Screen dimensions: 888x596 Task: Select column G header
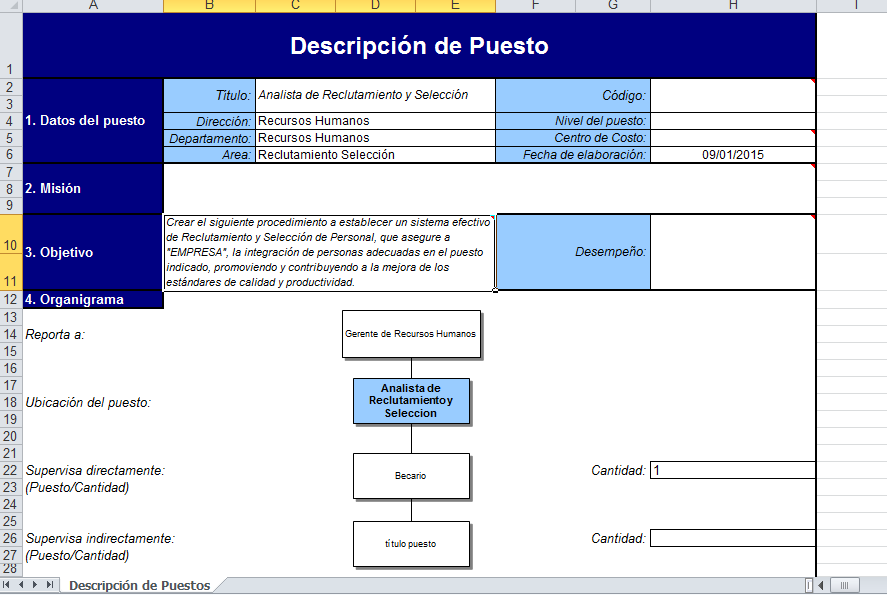pos(613,6)
